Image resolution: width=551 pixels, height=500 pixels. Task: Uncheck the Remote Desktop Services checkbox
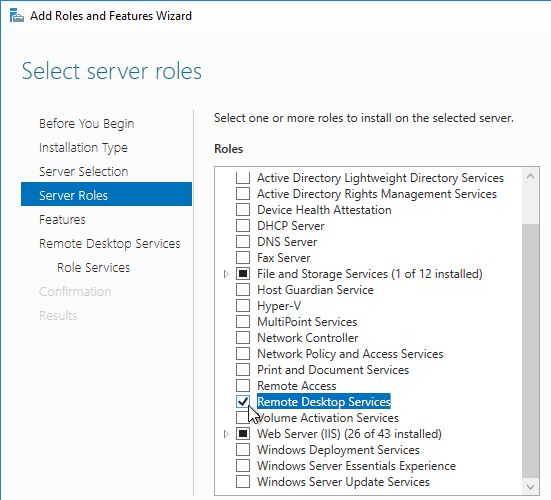tap(243, 401)
